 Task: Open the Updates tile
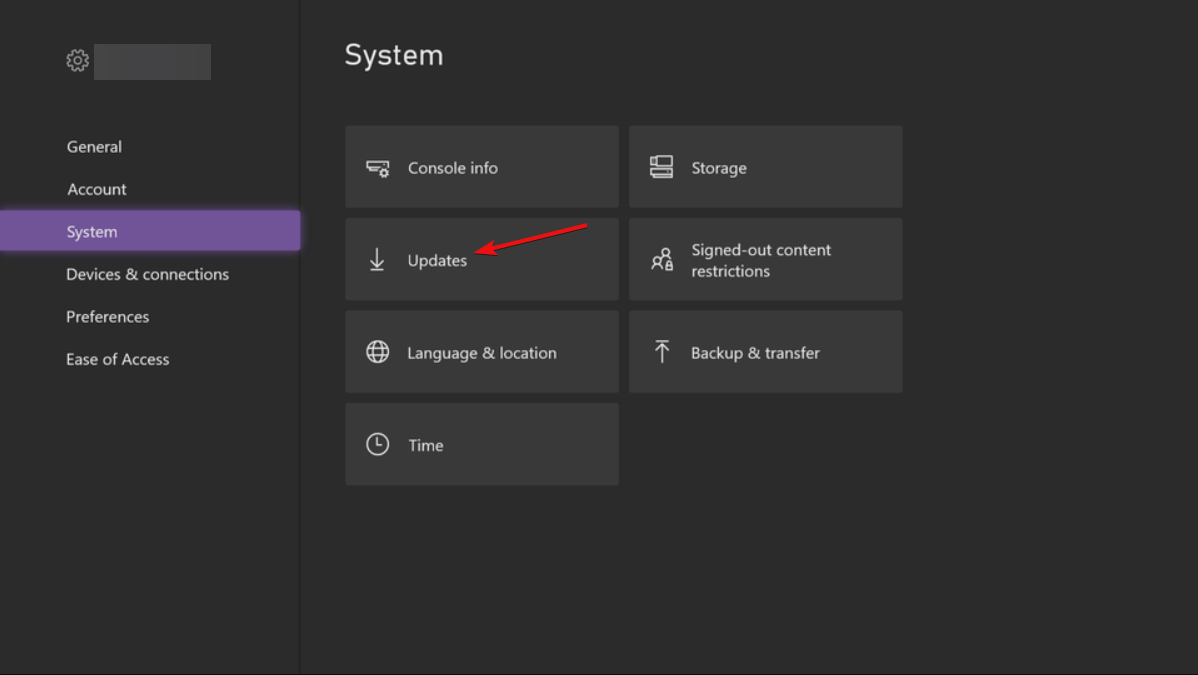pyautogui.click(x=481, y=259)
